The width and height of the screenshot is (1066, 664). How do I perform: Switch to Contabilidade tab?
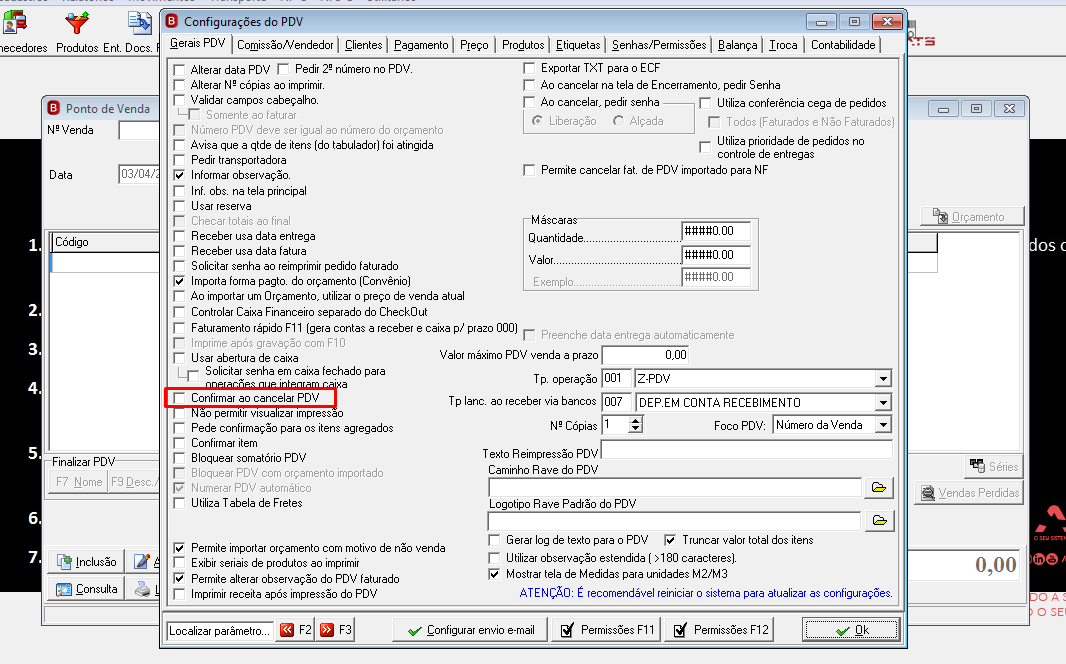pos(843,45)
